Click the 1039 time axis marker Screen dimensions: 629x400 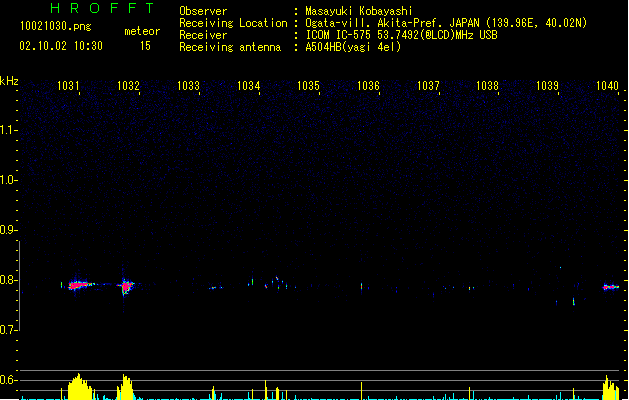[x=548, y=86]
